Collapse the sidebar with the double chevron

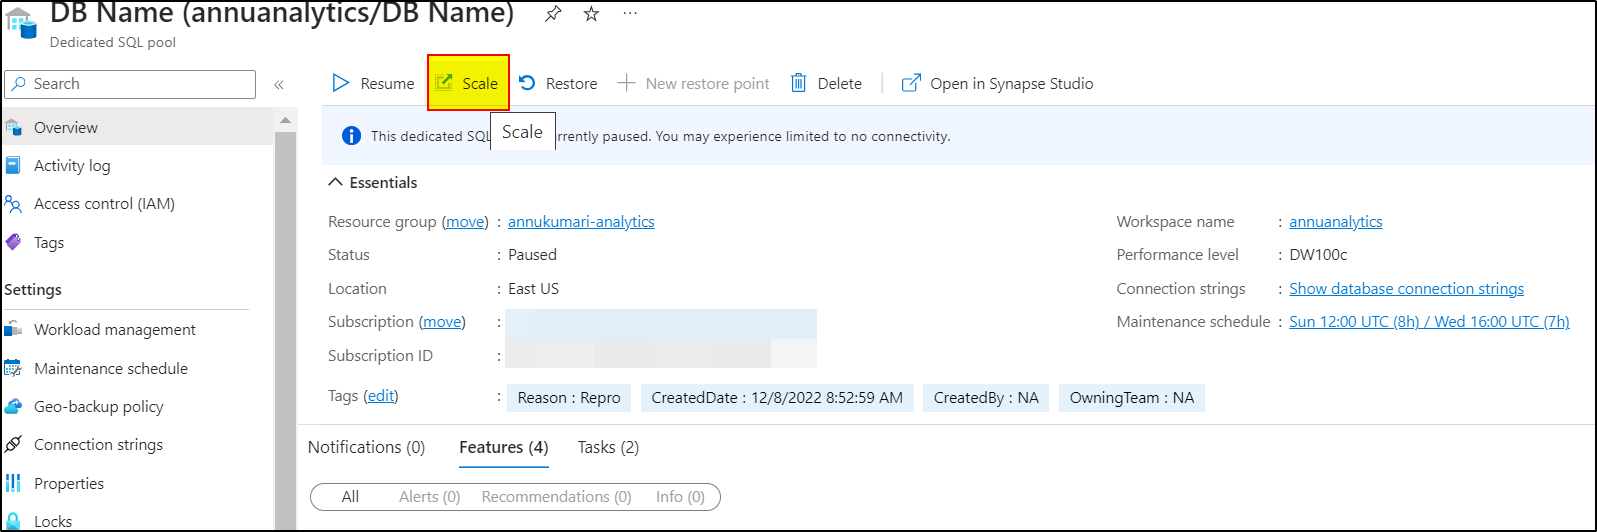pos(279,85)
